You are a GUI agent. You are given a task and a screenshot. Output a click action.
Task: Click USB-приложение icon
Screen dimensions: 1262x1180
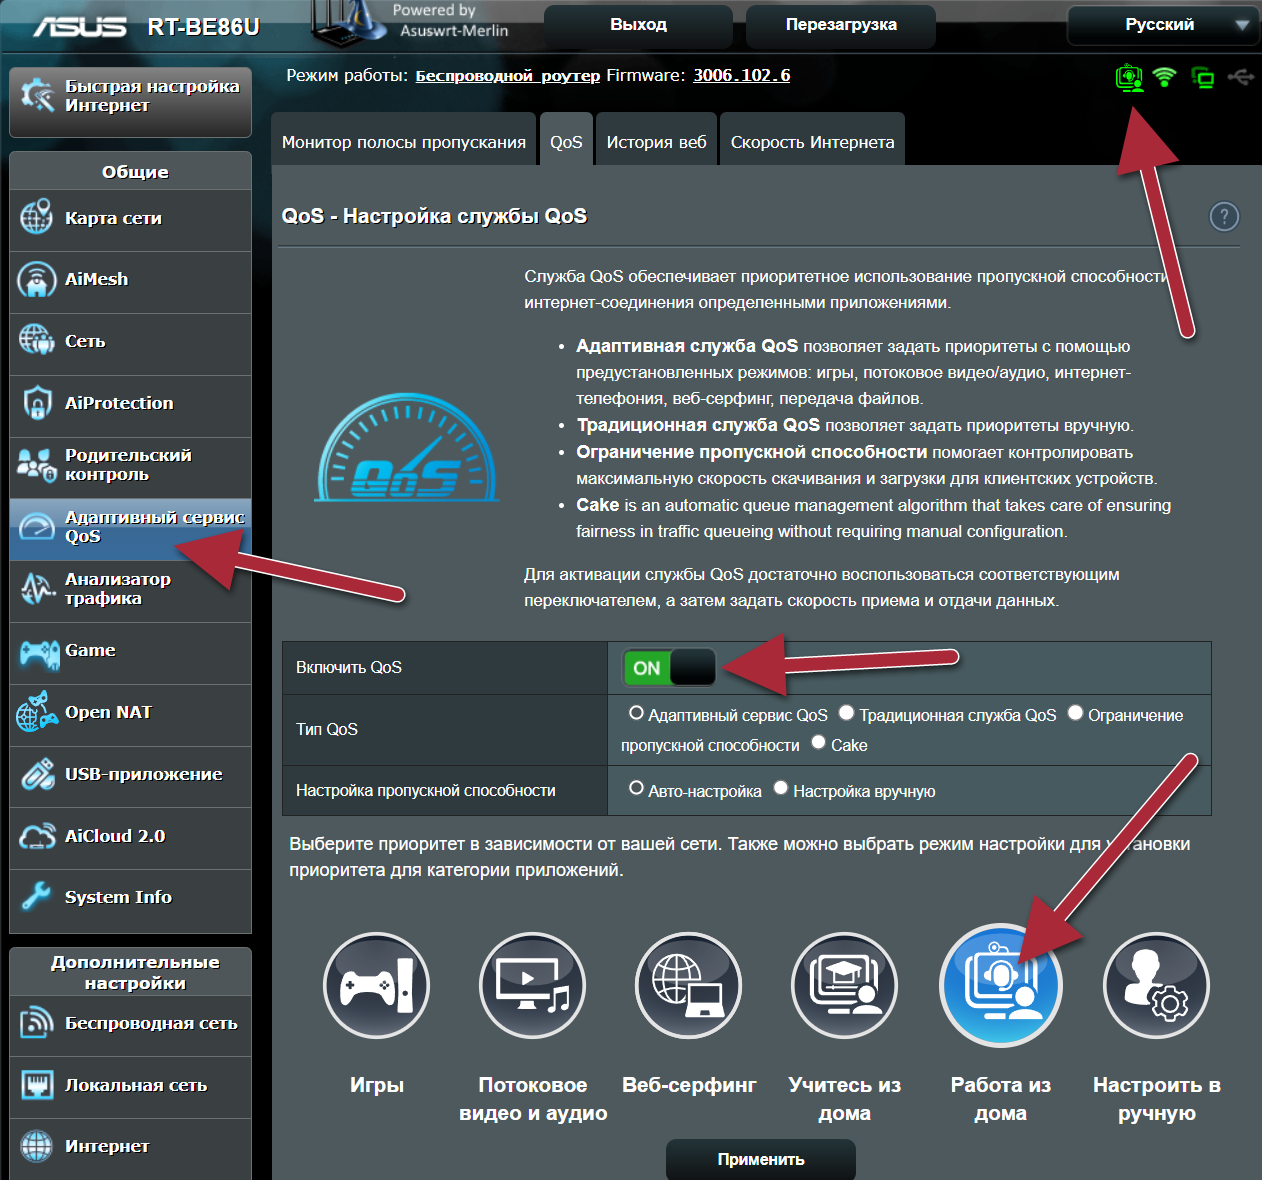coord(37,774)
